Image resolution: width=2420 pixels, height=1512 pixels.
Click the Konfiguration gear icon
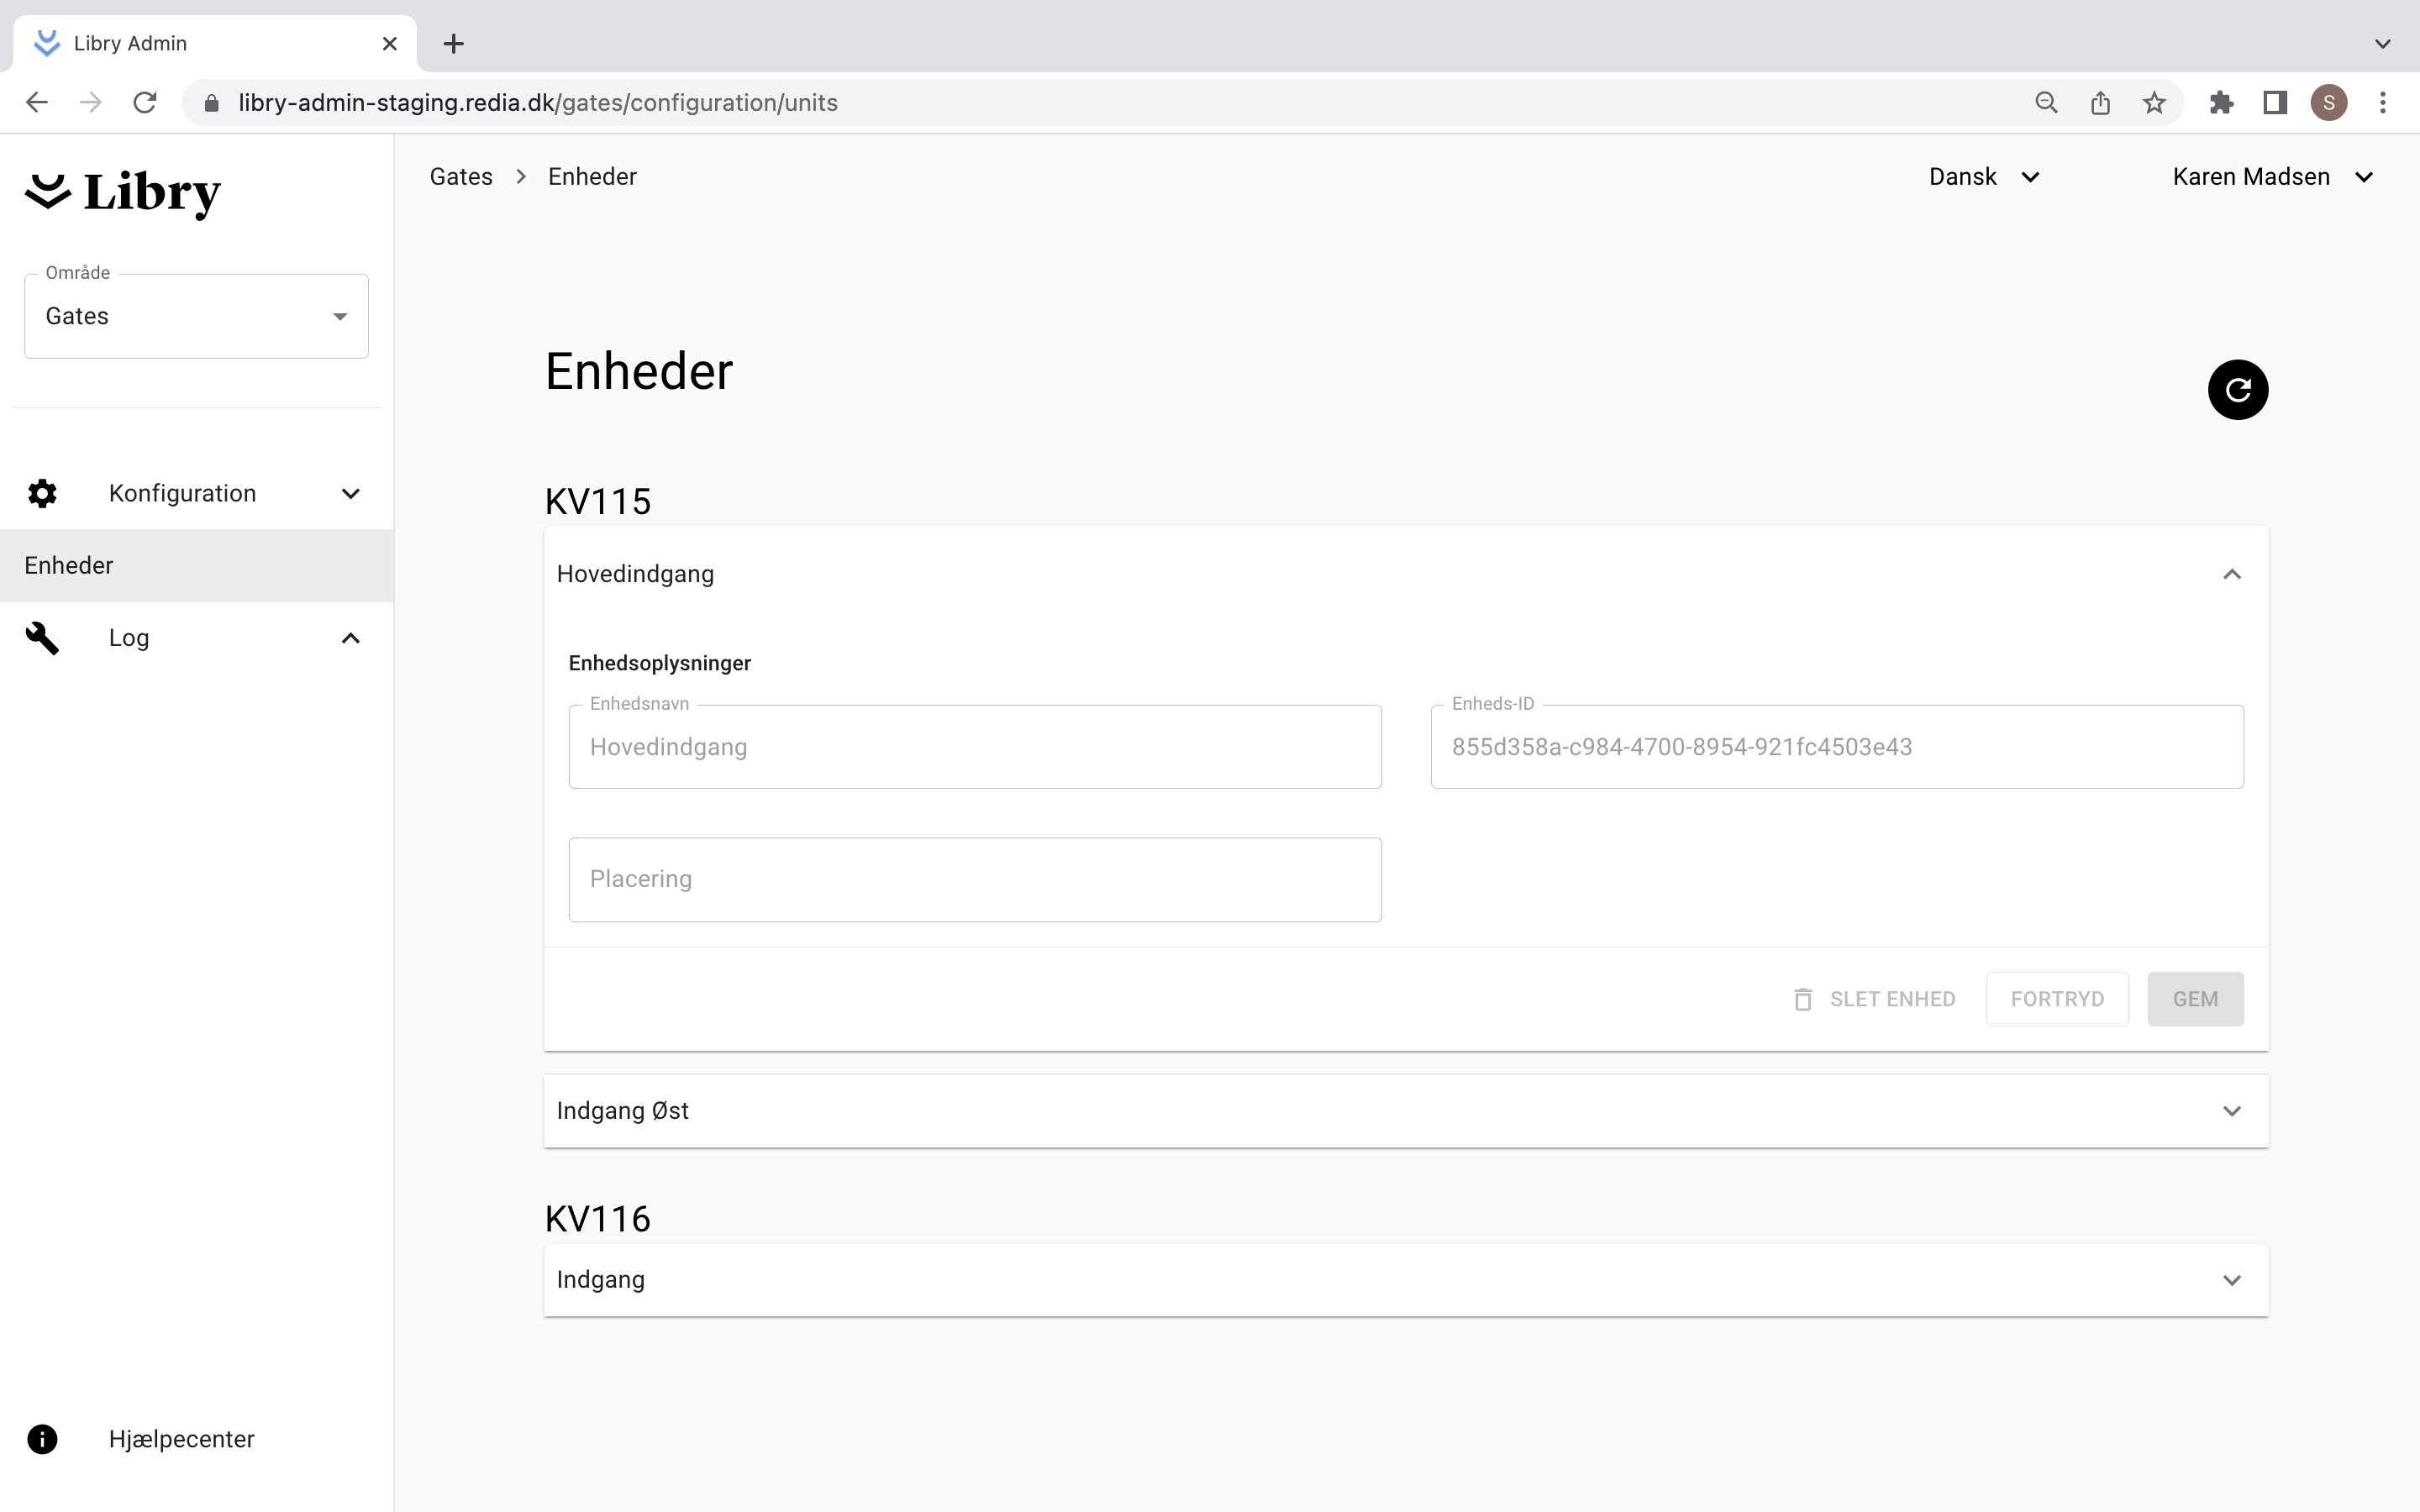(x=42, y=493)
